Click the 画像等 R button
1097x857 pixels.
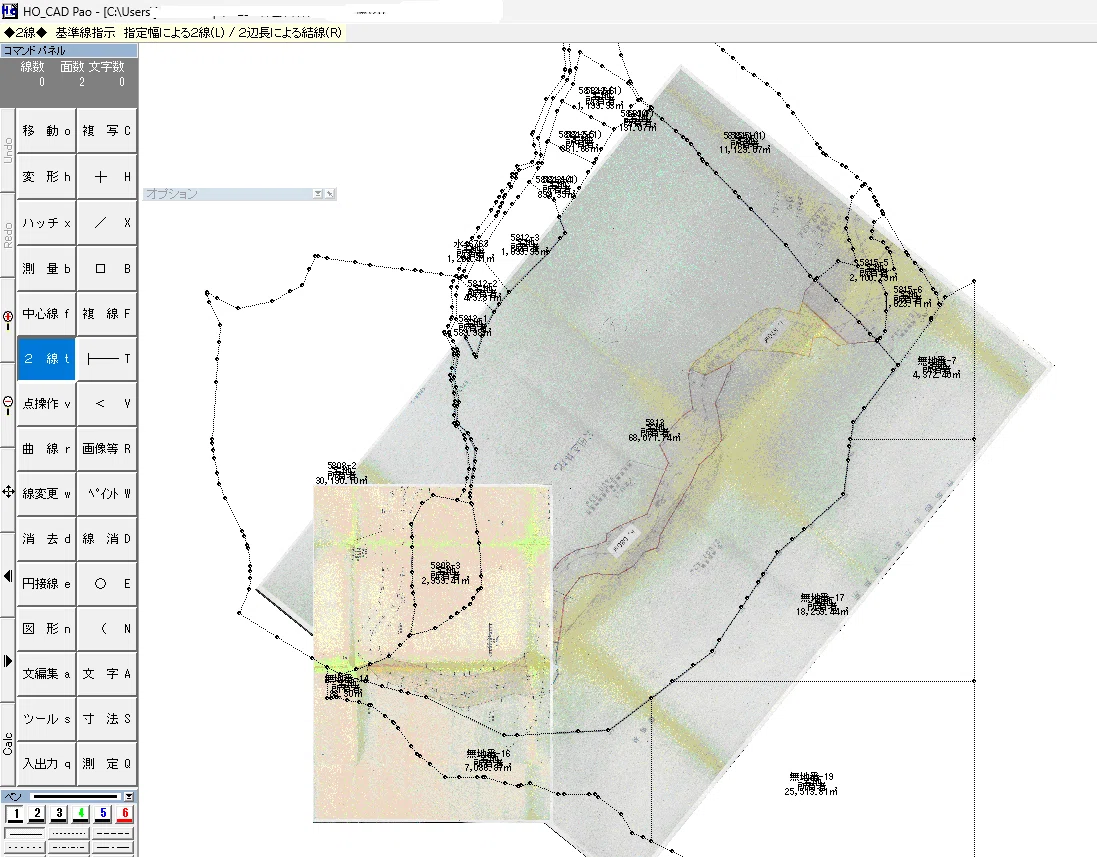(106, 448)
